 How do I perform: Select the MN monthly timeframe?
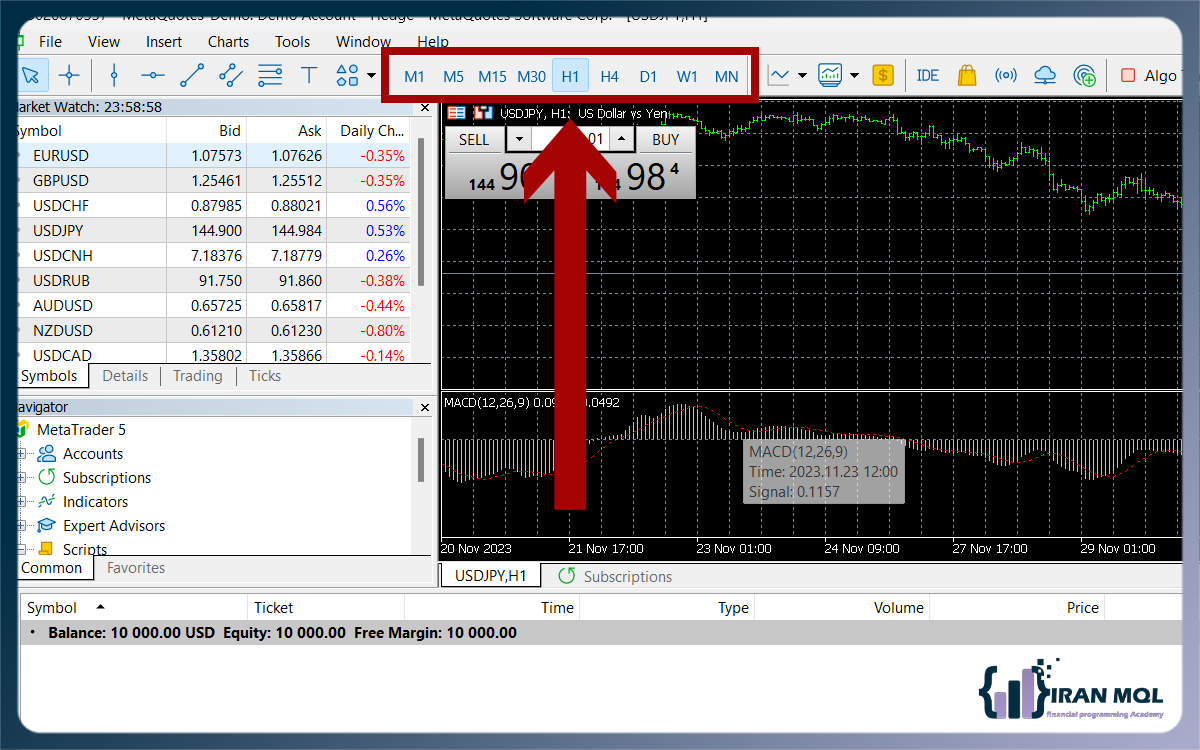point(727,76)
